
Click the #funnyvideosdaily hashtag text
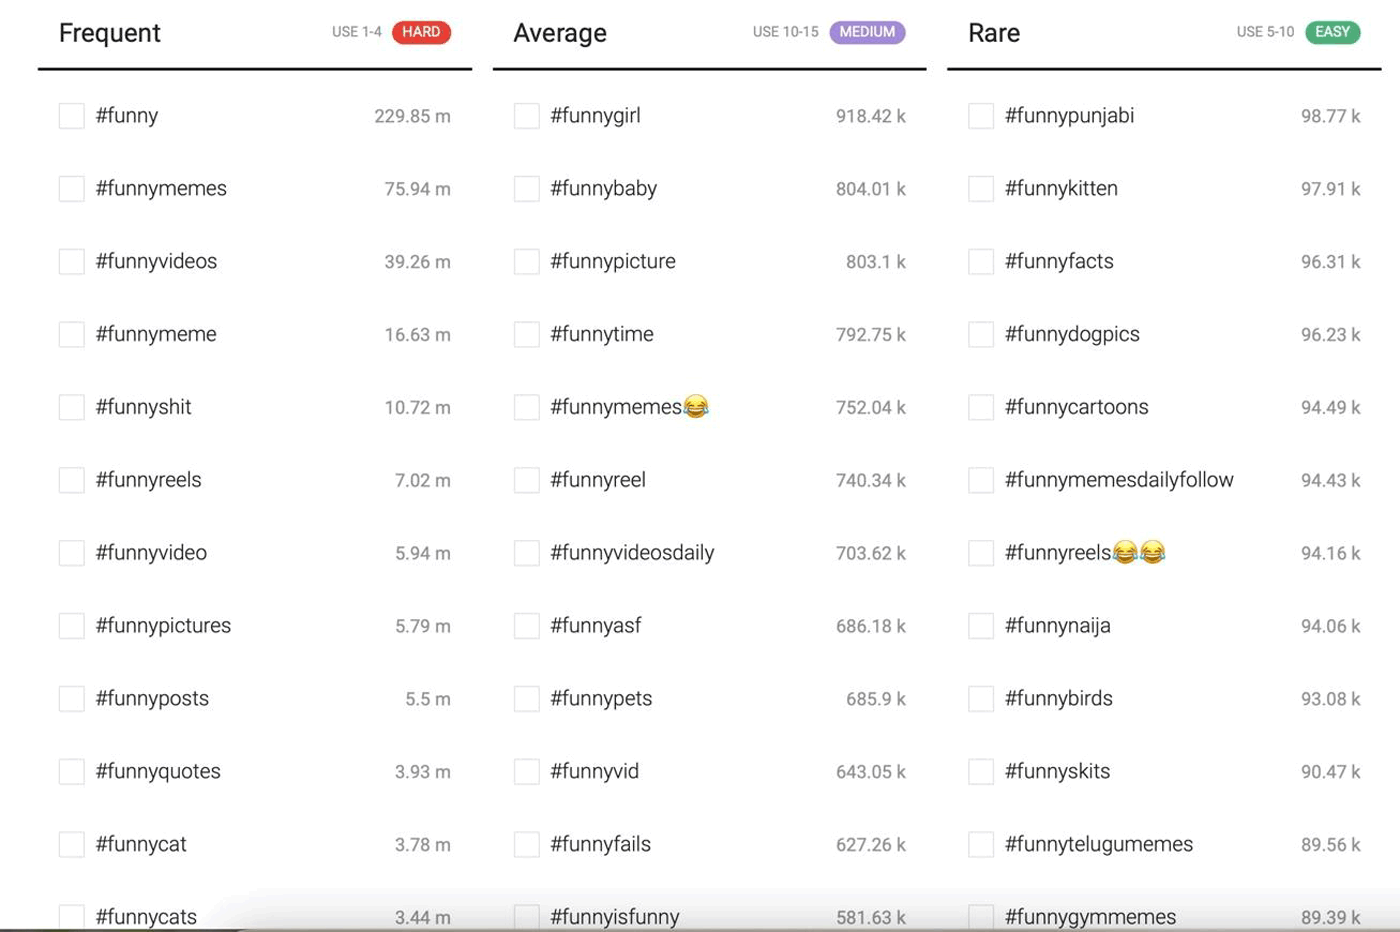point(632,553)
